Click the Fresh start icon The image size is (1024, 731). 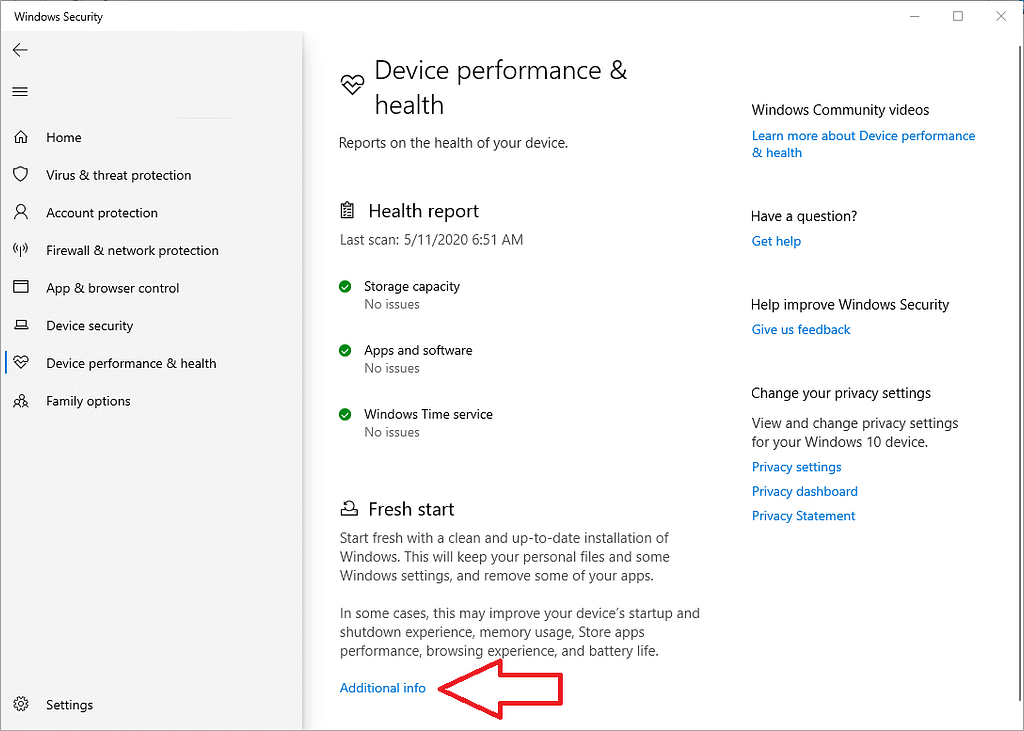point(349,508)
